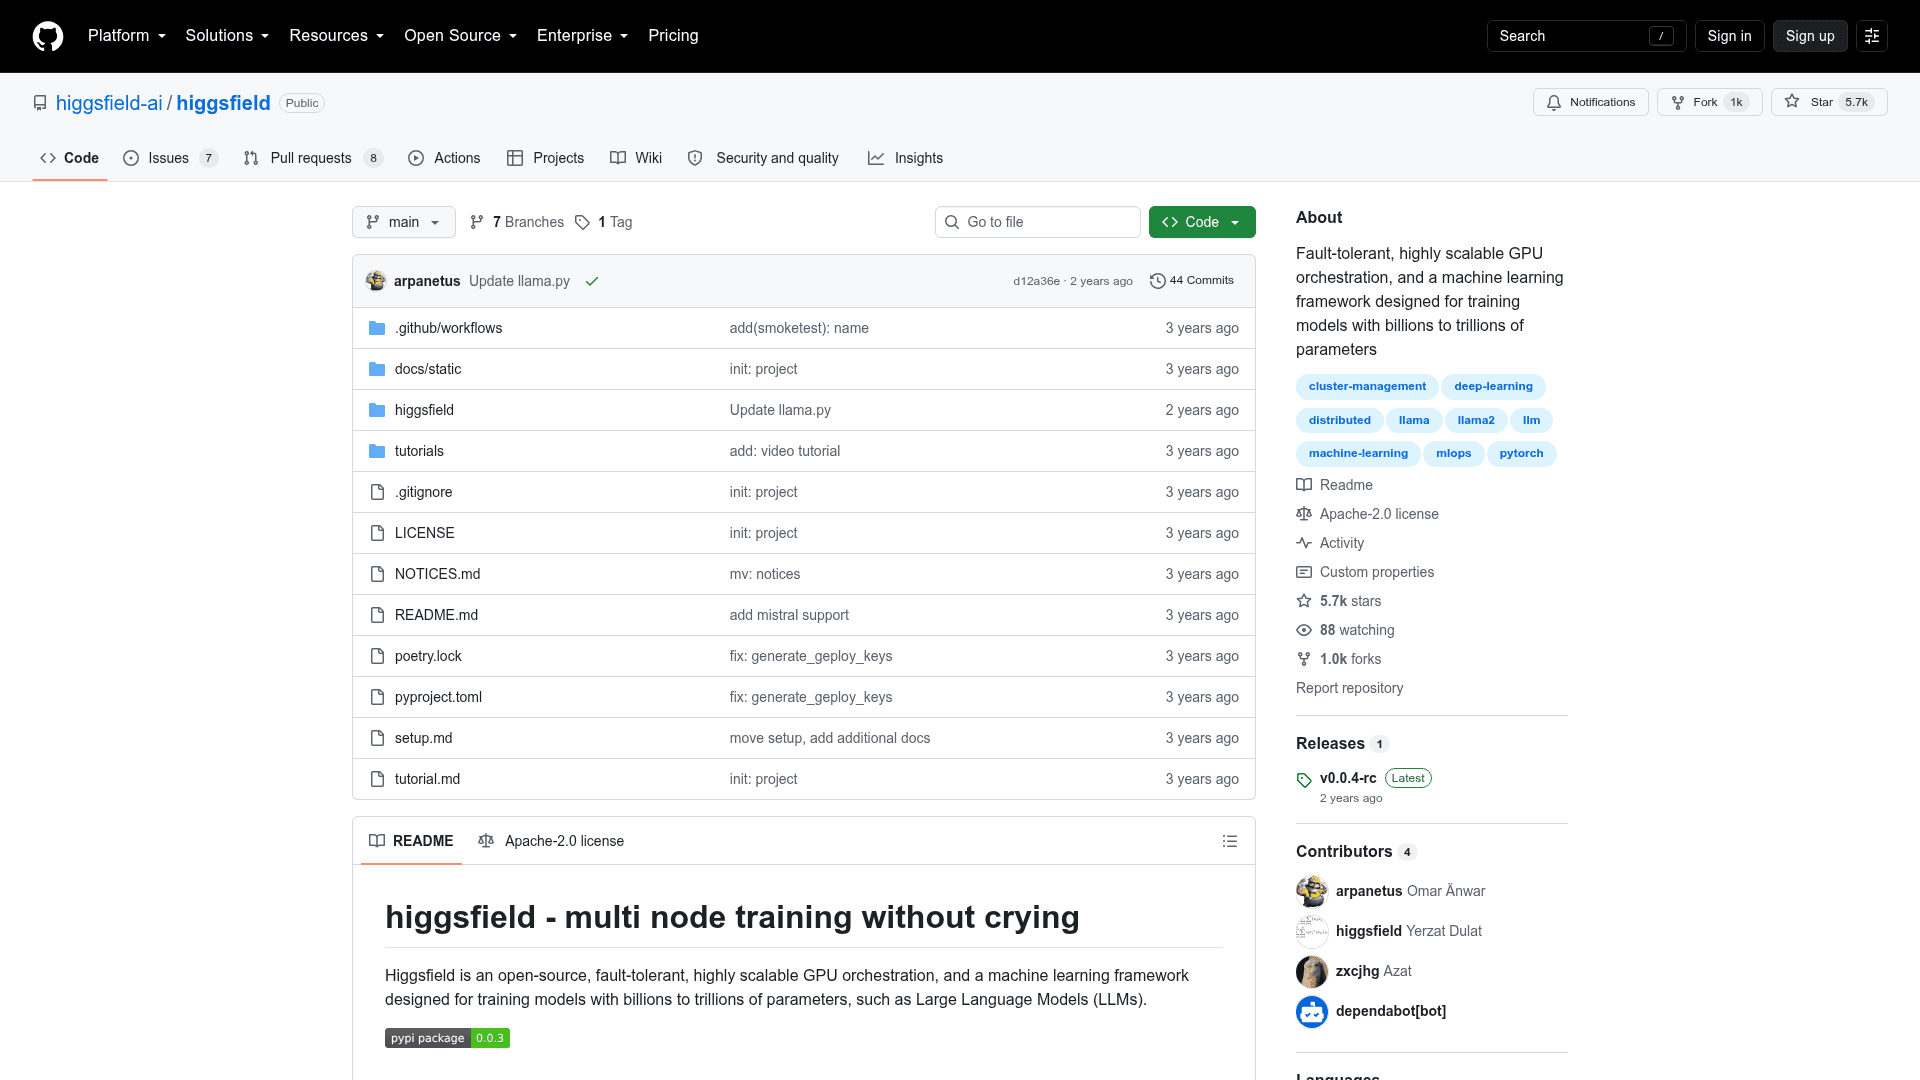
Task: Open the Insights tab
Action: pos(905,158)
